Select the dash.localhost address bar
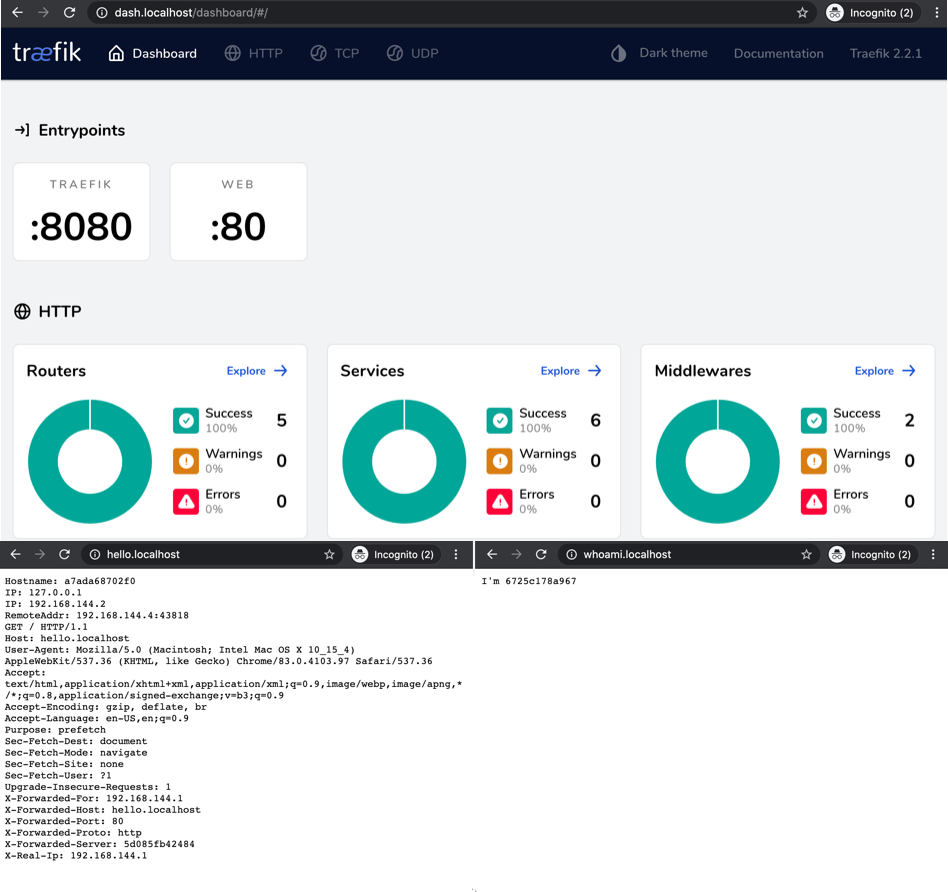Image resolution: width=948 pixels, height=892 pixels. tap(453, 13)
